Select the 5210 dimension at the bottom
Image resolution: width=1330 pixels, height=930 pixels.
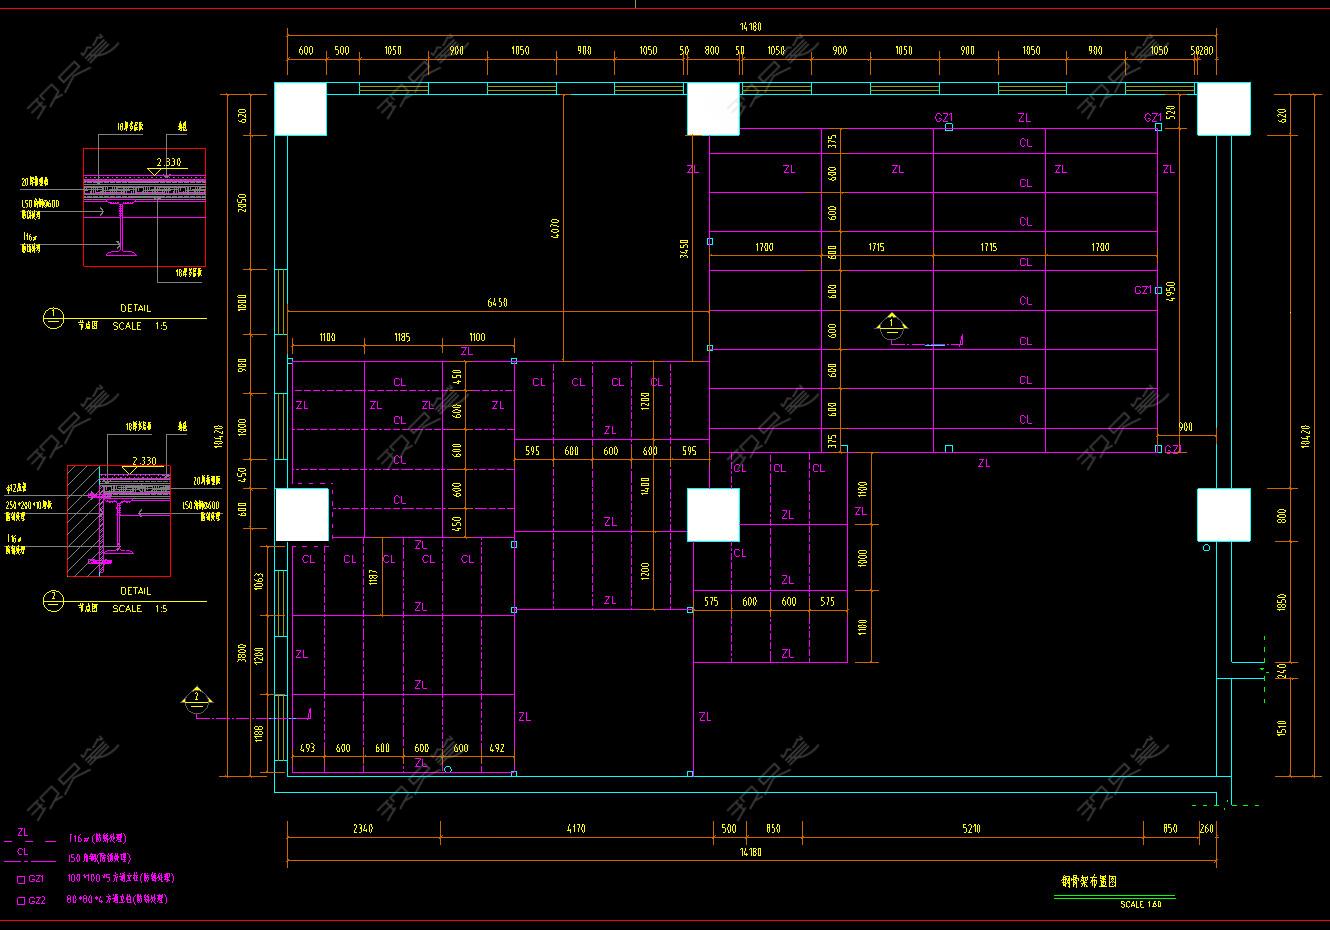[x=971, y=829]
